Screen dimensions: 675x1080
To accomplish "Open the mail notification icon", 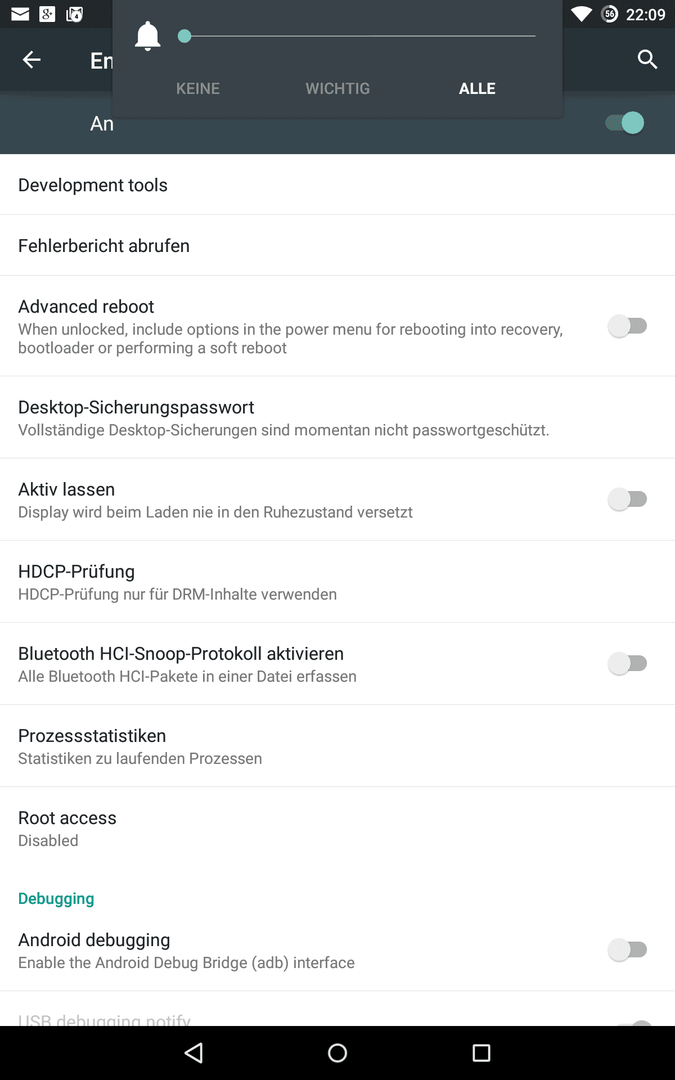I will 20,14.
